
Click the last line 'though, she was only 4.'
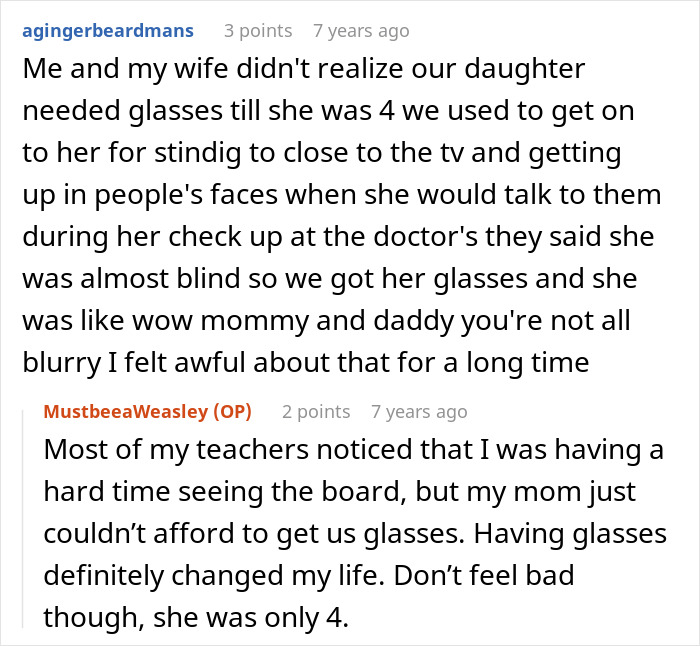(196, 618)
